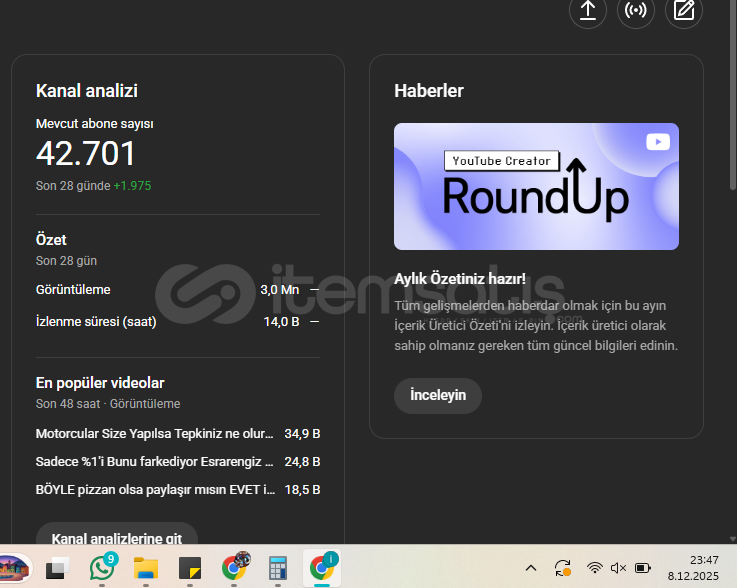The image size is (737, 588).
Task: Click the battery tray icon
Action: pyautogui.click(x=643, y=568)
